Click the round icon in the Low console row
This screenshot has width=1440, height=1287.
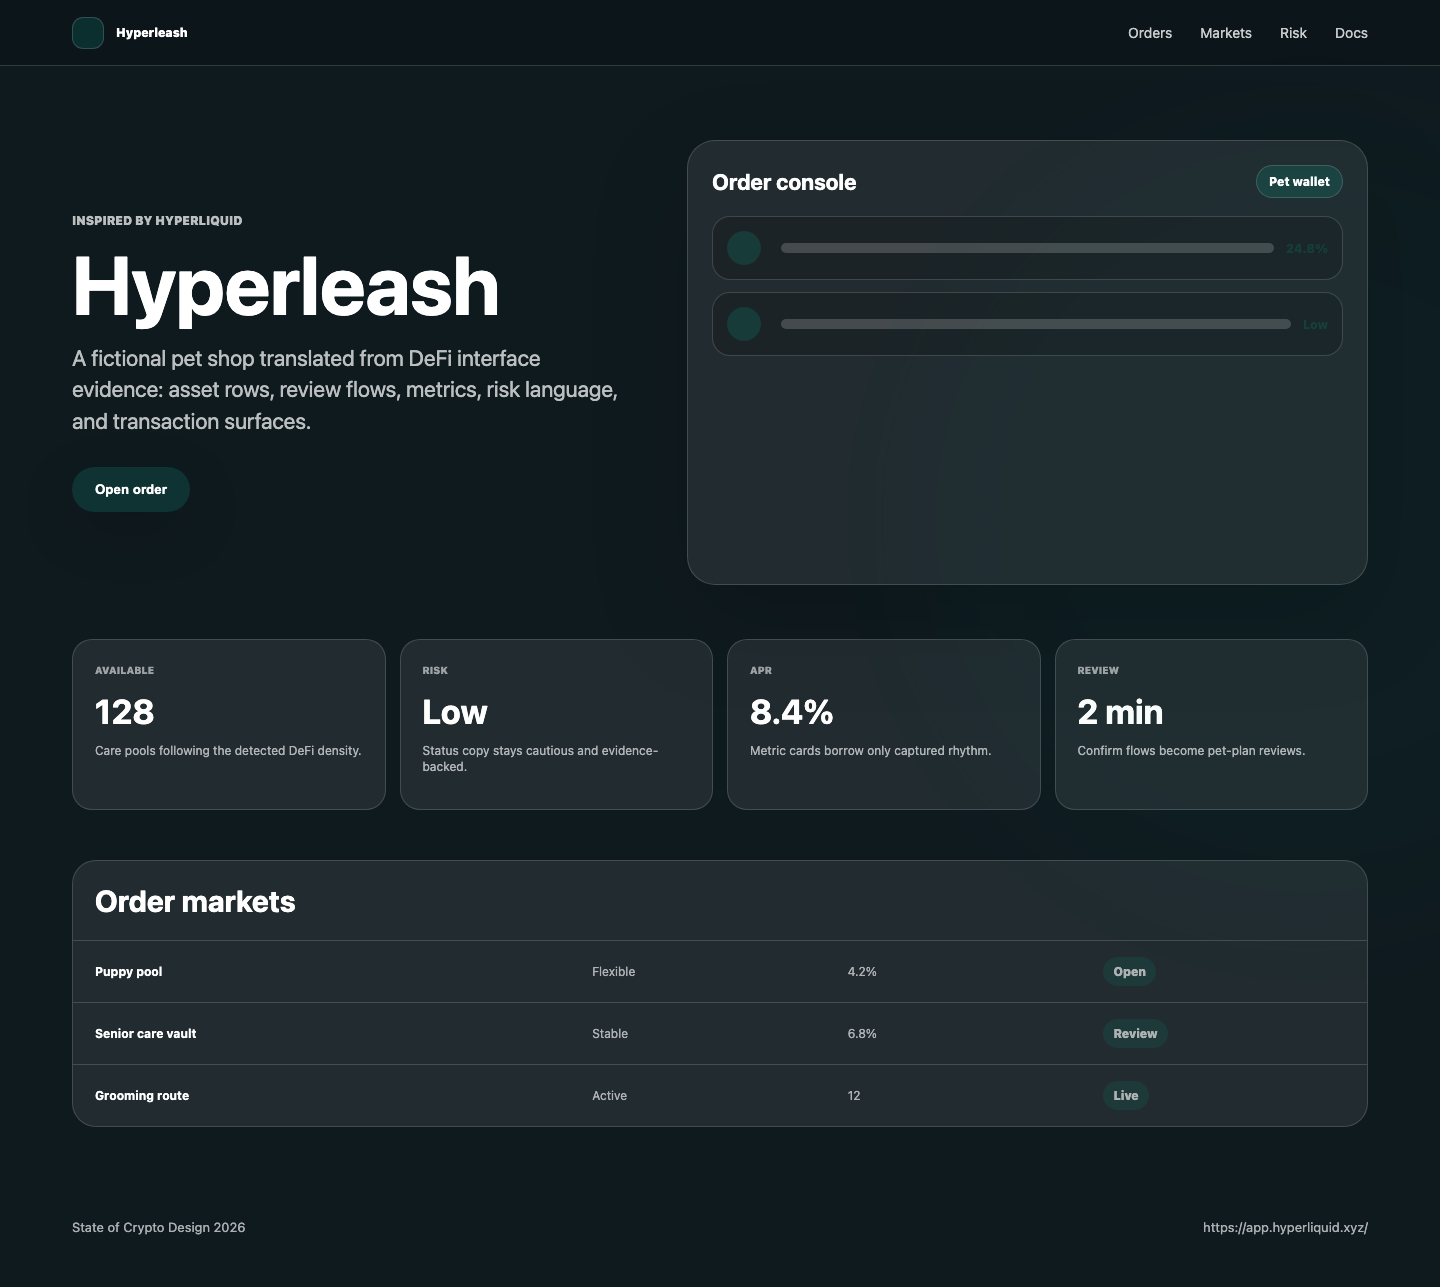pos(744,324)
